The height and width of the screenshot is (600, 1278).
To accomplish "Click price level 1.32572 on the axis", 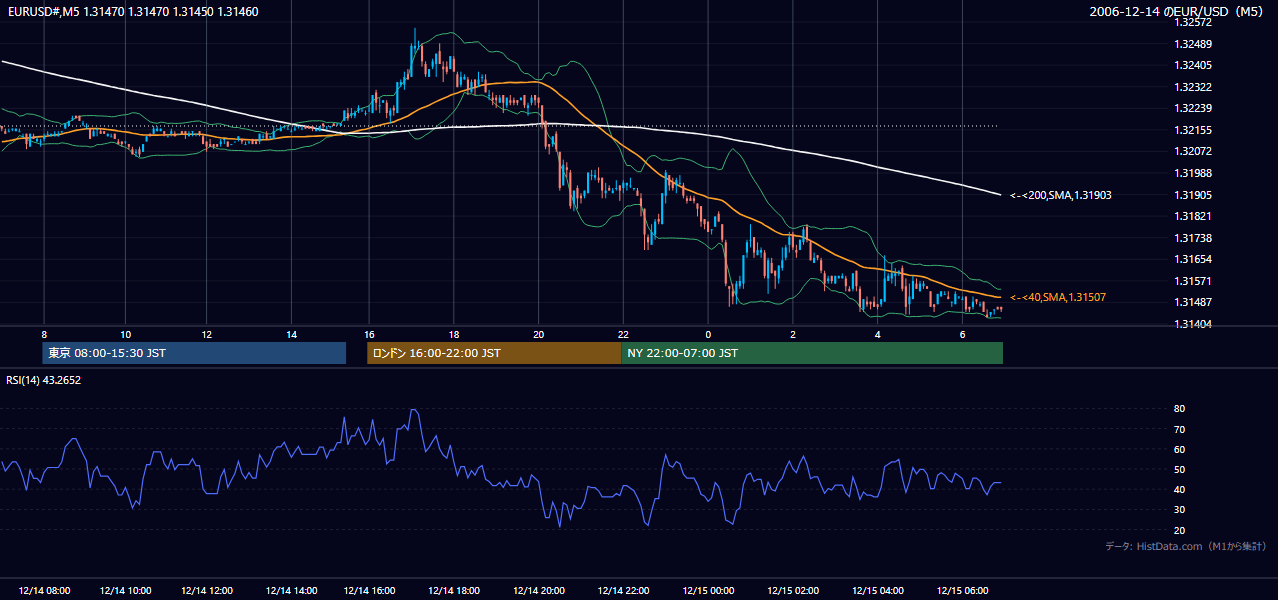I will click(1193, 22).
